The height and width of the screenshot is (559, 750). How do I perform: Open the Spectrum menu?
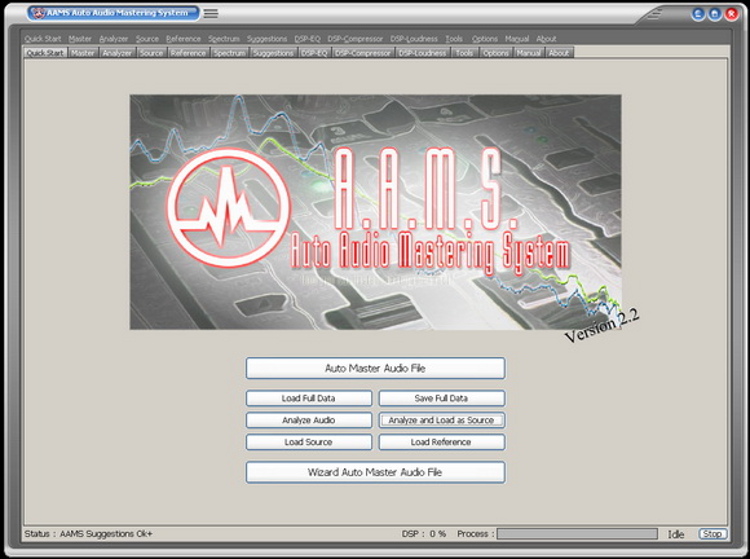point(224,39)
